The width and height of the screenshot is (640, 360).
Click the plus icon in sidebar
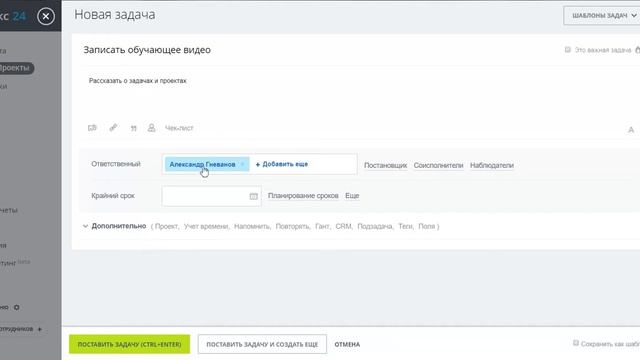[40, 329]
